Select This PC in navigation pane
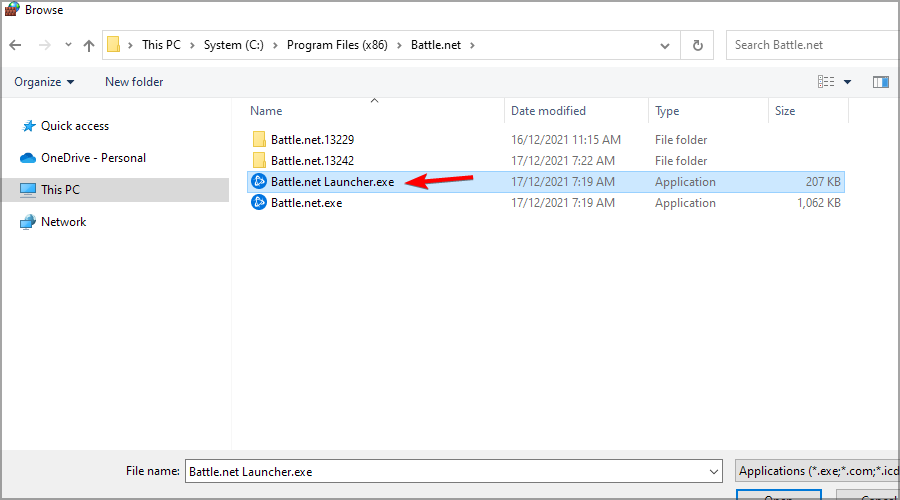900x500 pixels. [60, 189]
